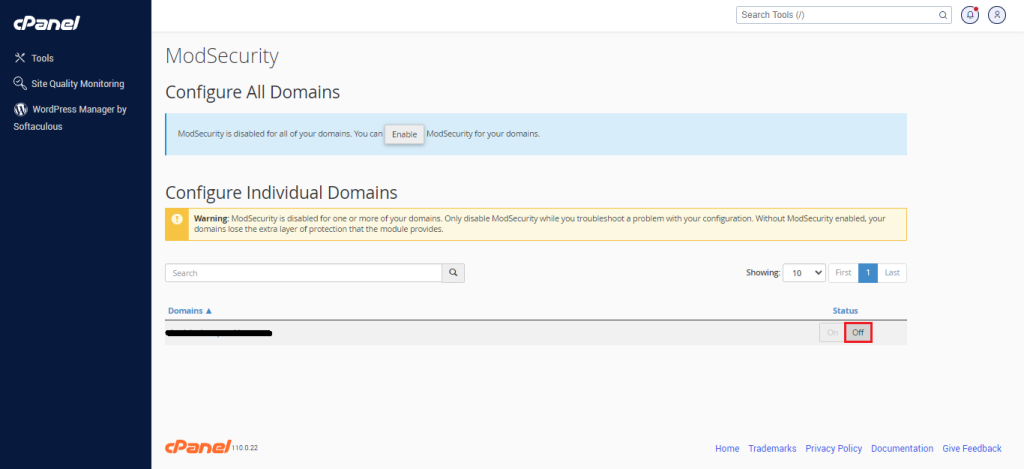
Task: Click the yellow warning exclamation icon
Action: point(177,219)
